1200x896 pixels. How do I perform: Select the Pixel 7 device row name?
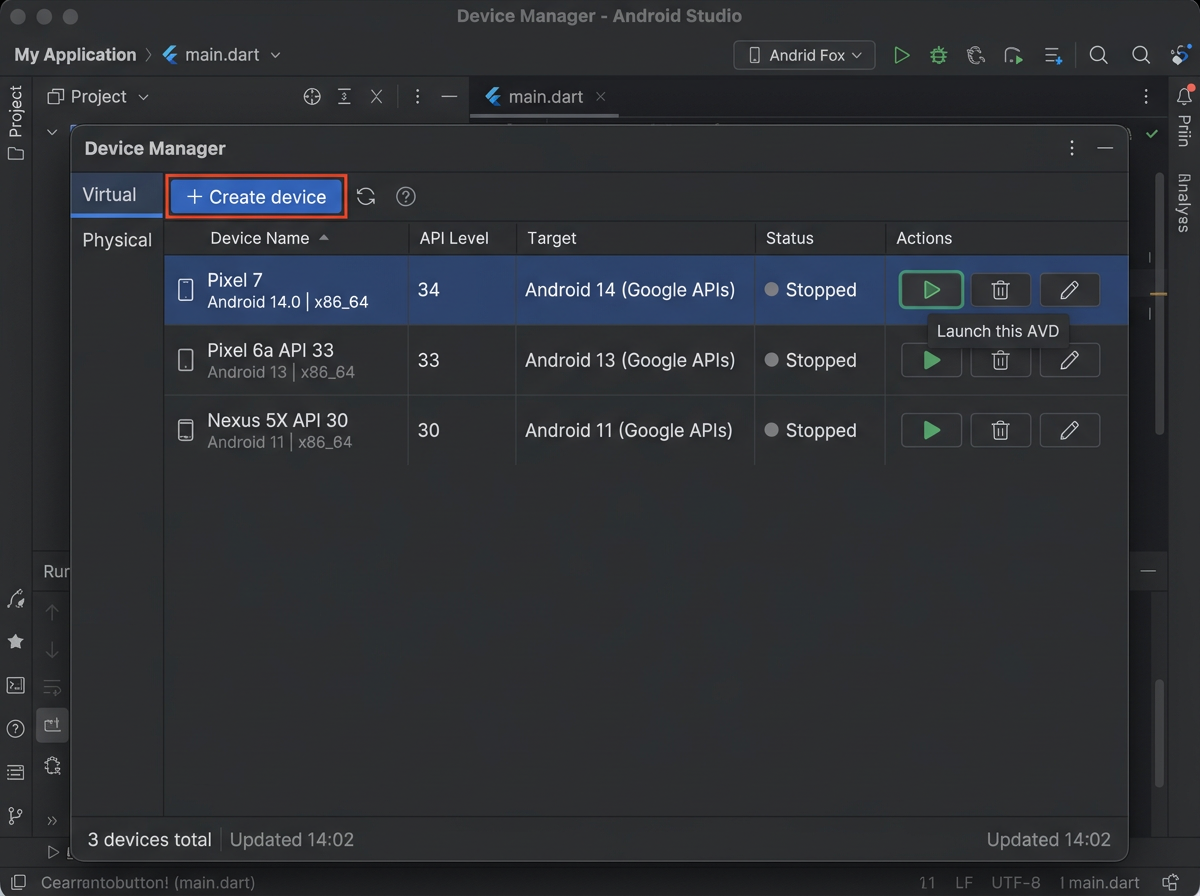[x=235, y=280]
